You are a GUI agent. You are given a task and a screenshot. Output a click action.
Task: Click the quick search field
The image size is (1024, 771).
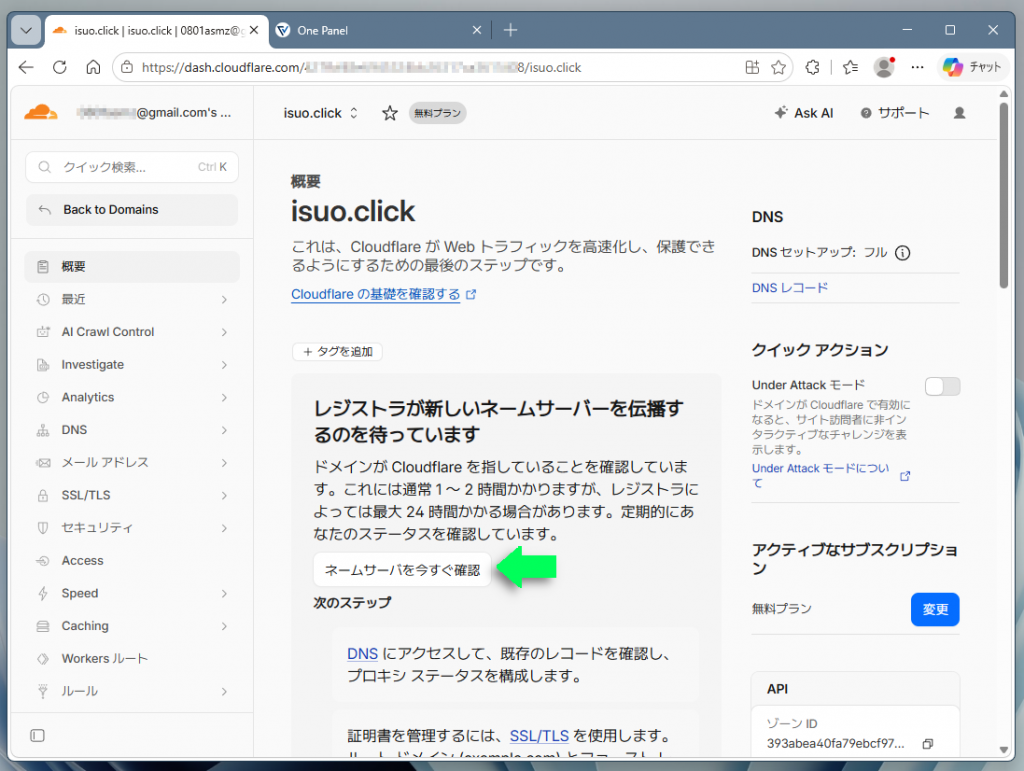(x=132, y=167)
